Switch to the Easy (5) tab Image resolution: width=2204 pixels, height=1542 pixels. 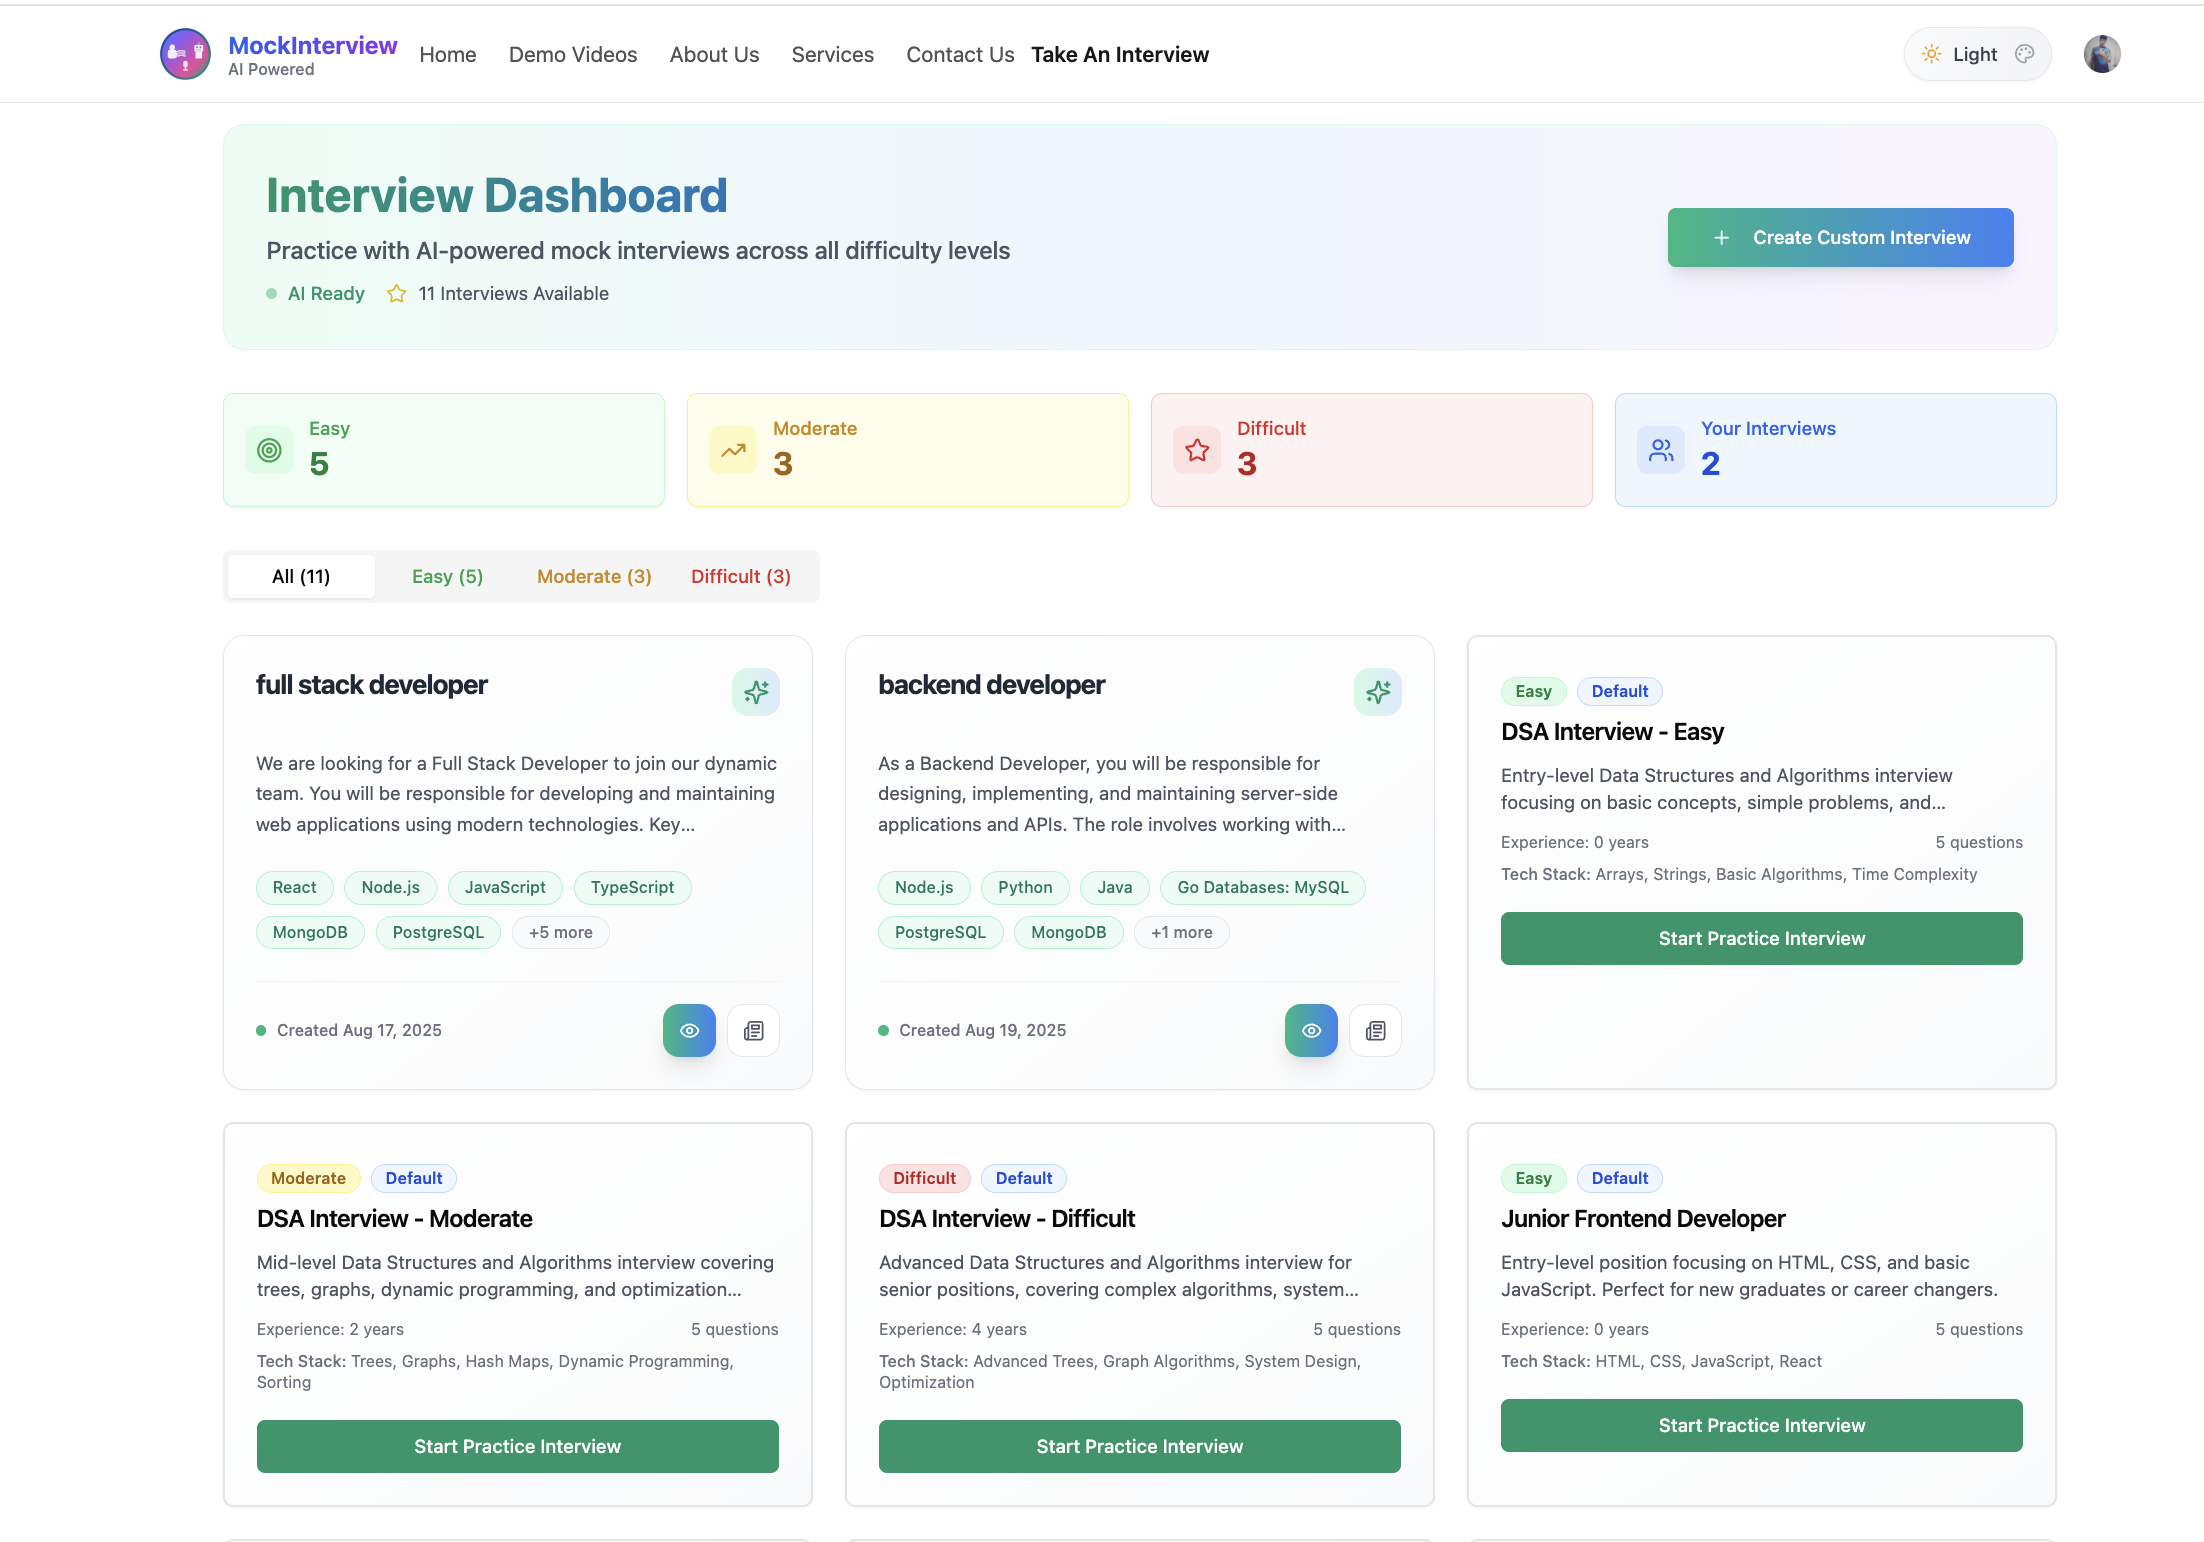[x=447, y=576]
